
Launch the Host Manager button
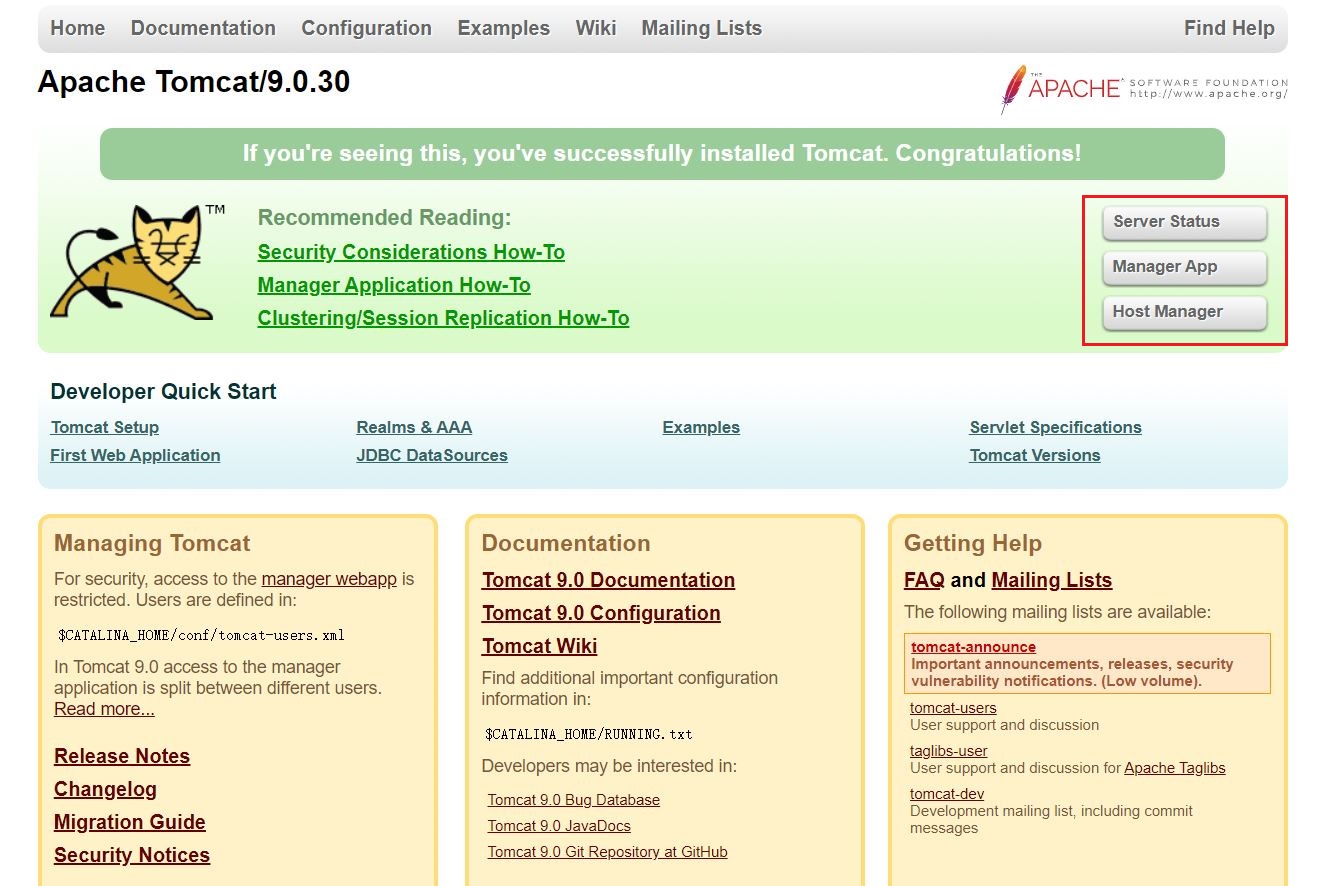(1184, 312)
